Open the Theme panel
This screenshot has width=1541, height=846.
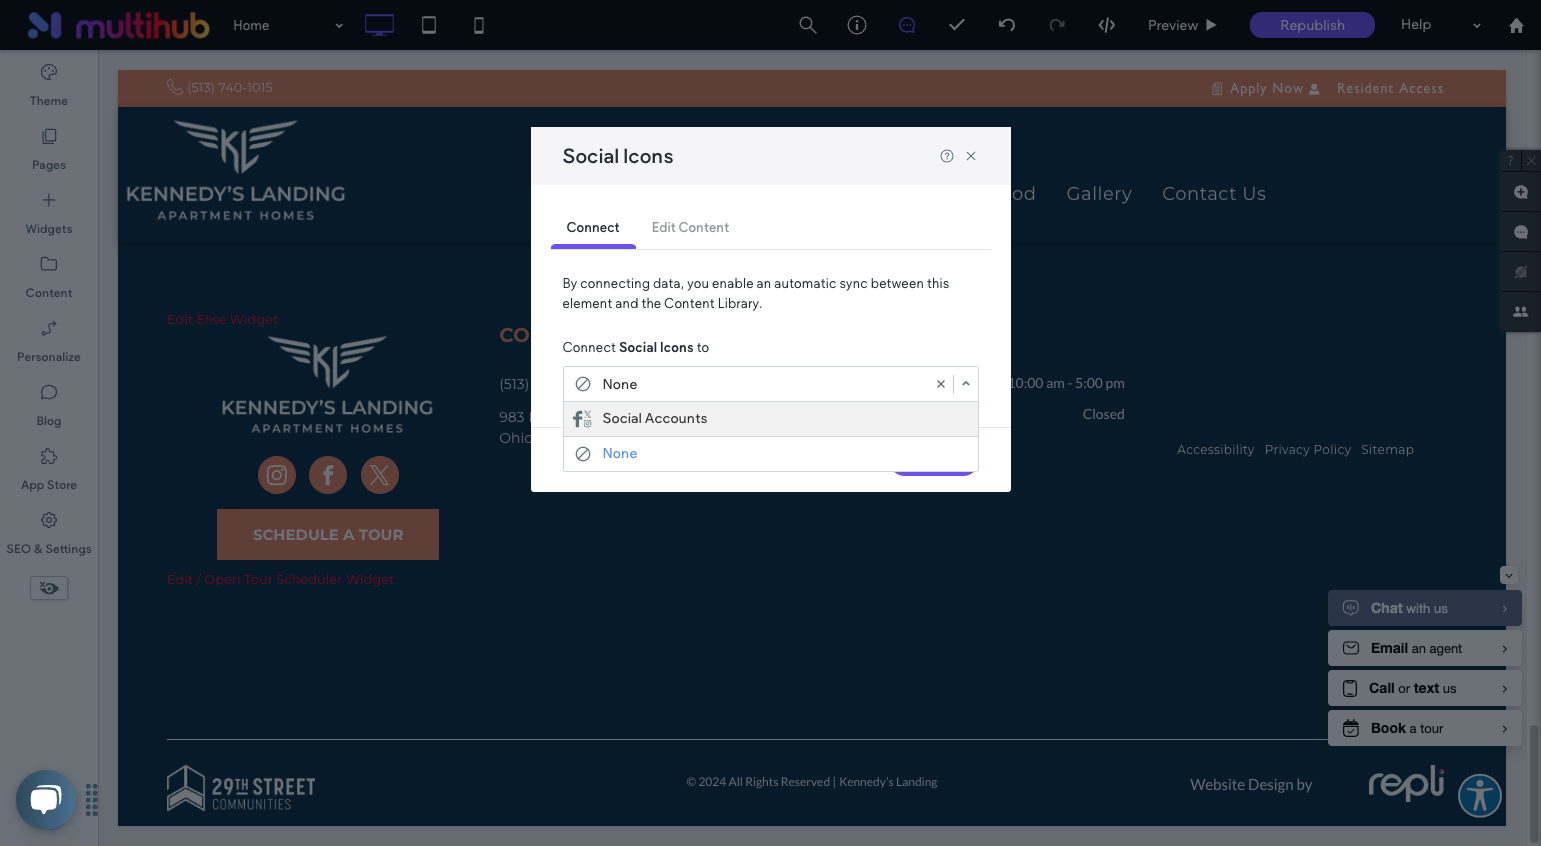click(x=48, y=85)
